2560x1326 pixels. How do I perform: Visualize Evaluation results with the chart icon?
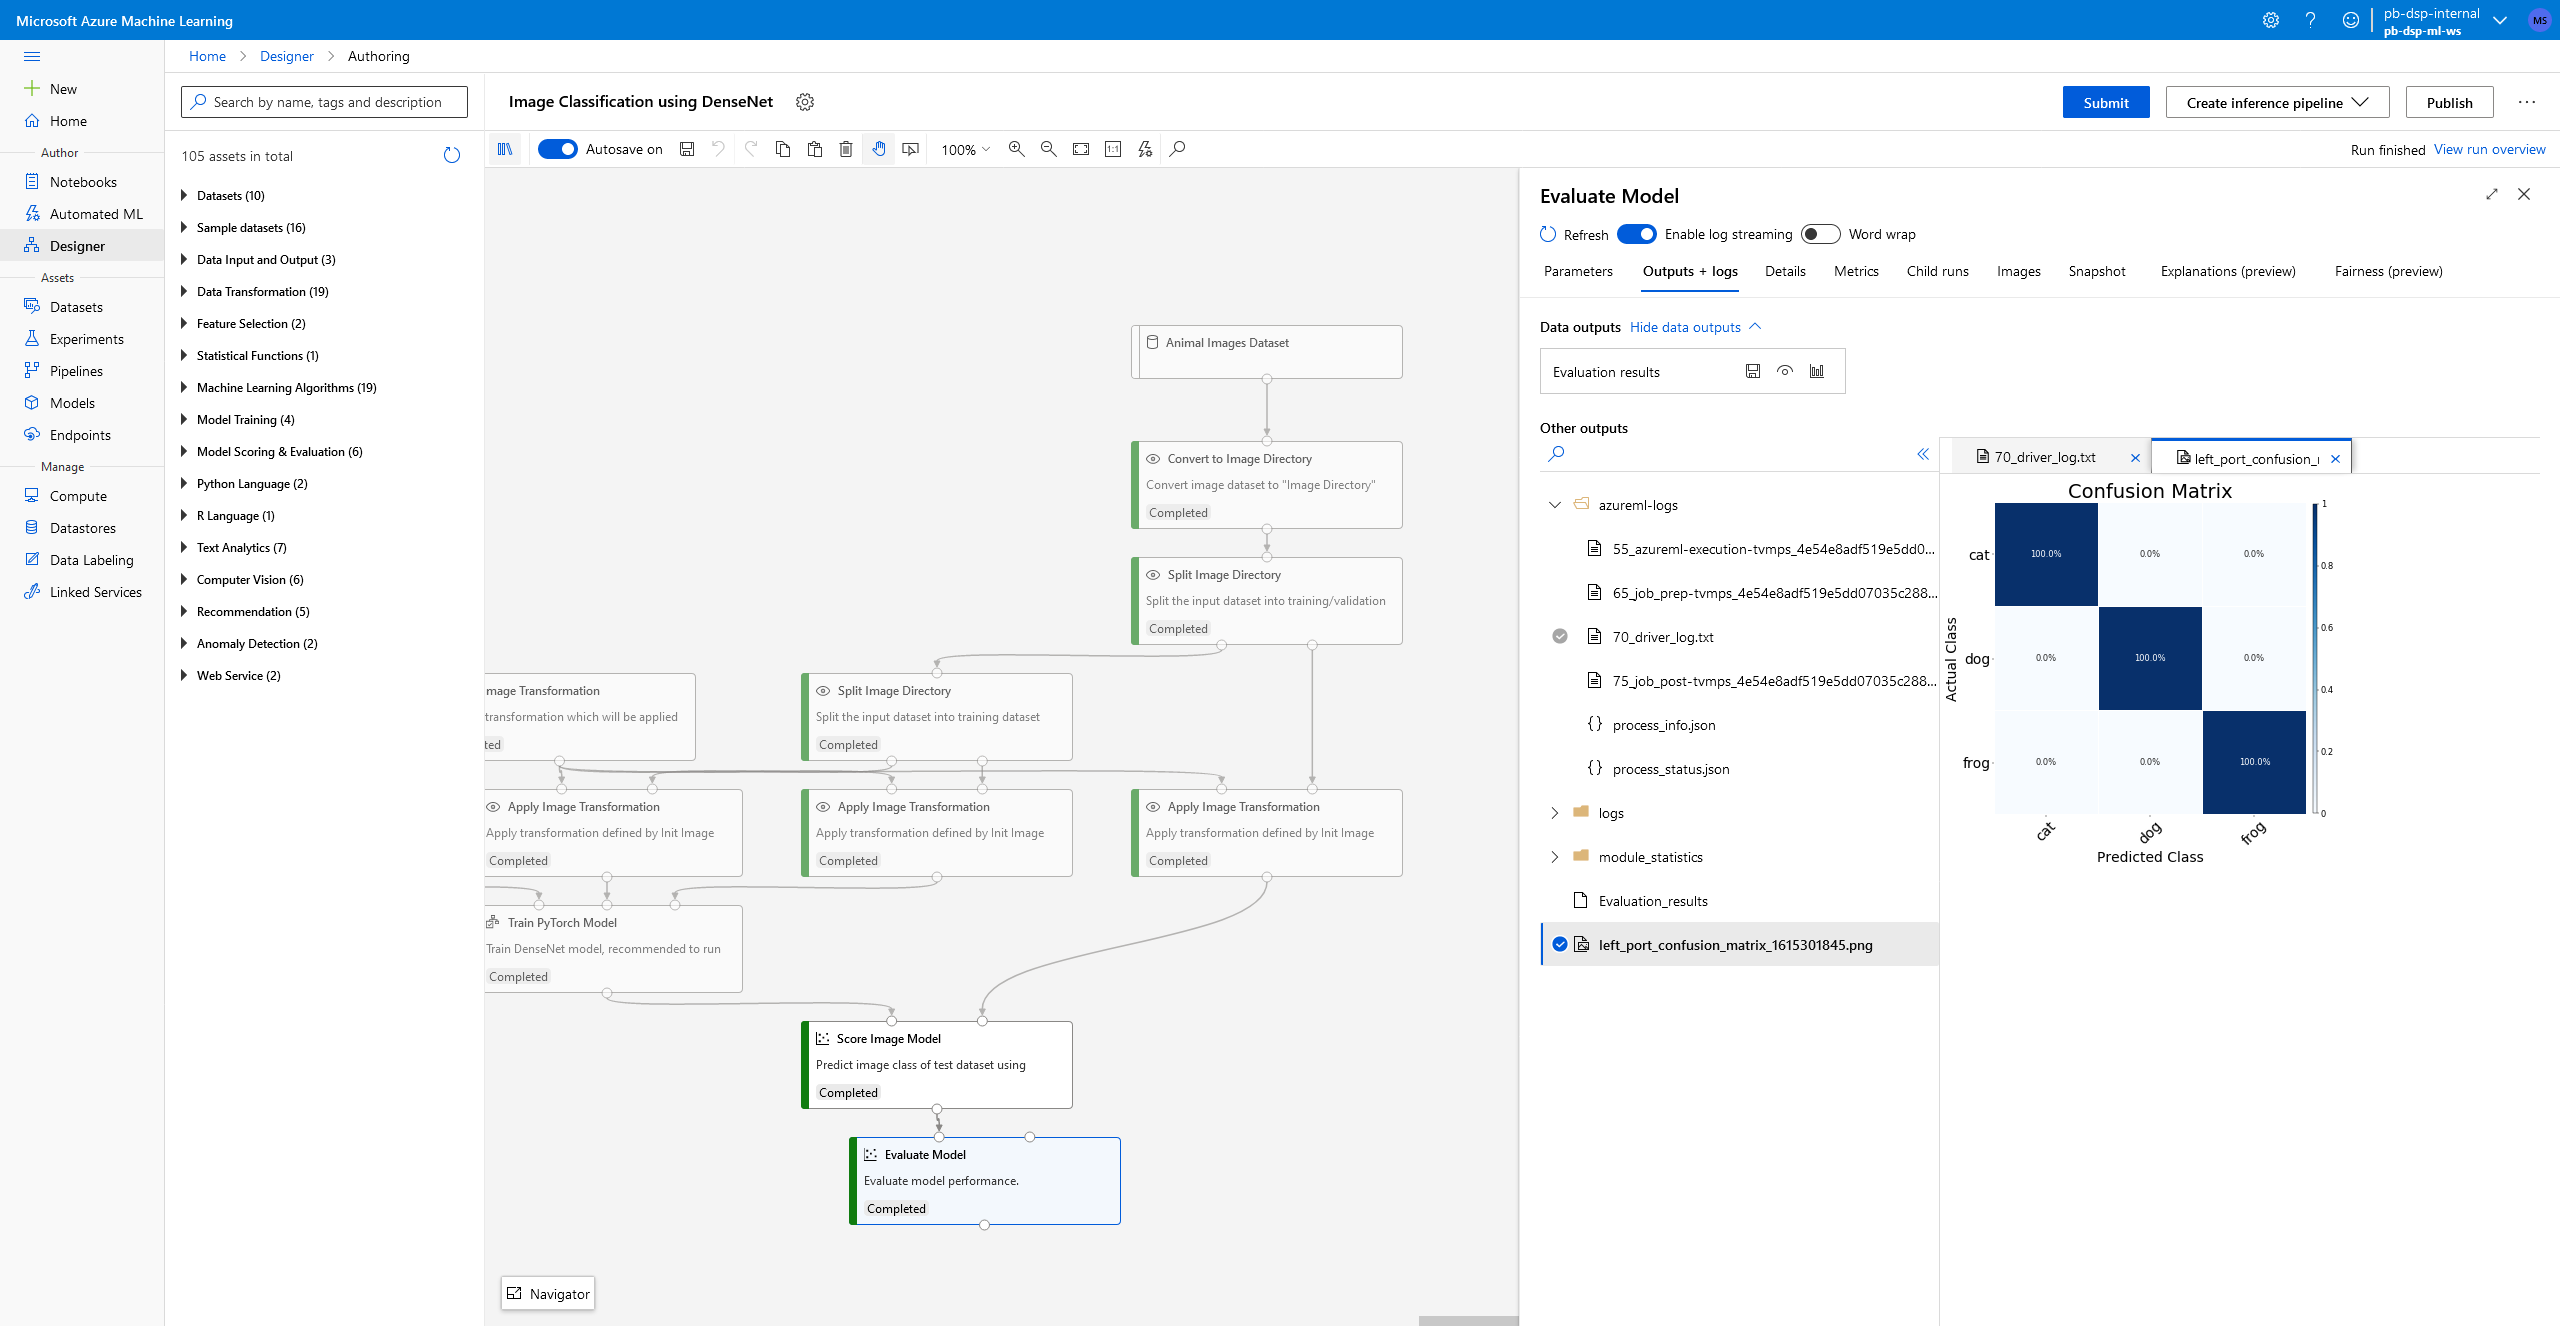tap(1817, 371)
